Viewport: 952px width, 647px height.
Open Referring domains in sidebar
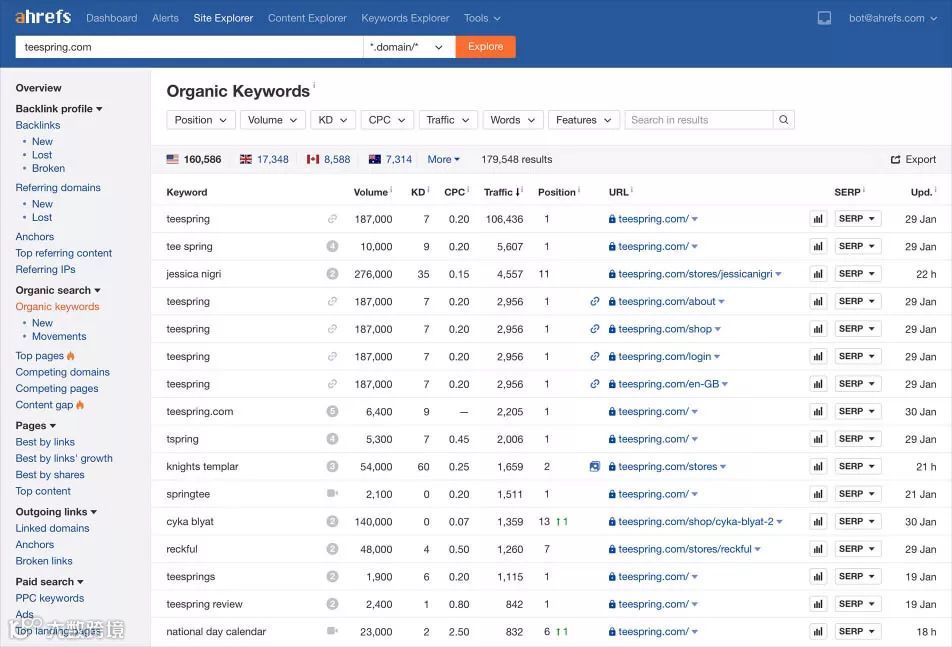tap(58, 188)
